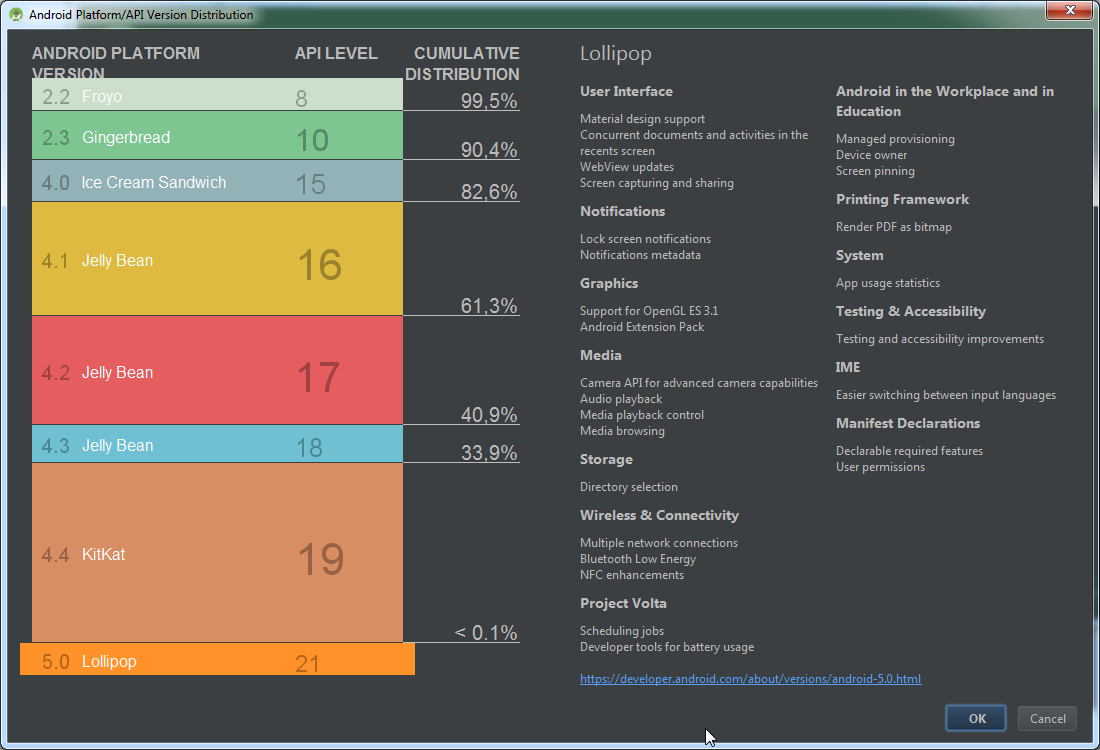Open the developer.android.com android-5.0 link
Screen dimensions: 1100x750
click(x=750, y=678)
